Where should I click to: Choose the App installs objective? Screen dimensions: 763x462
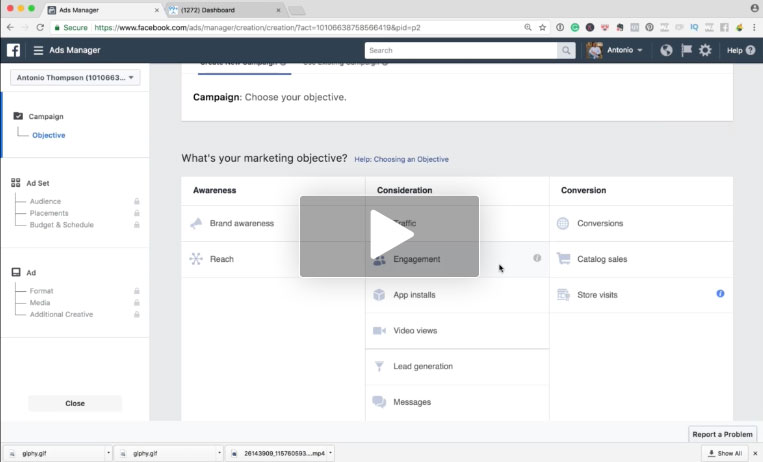(457, 295)
